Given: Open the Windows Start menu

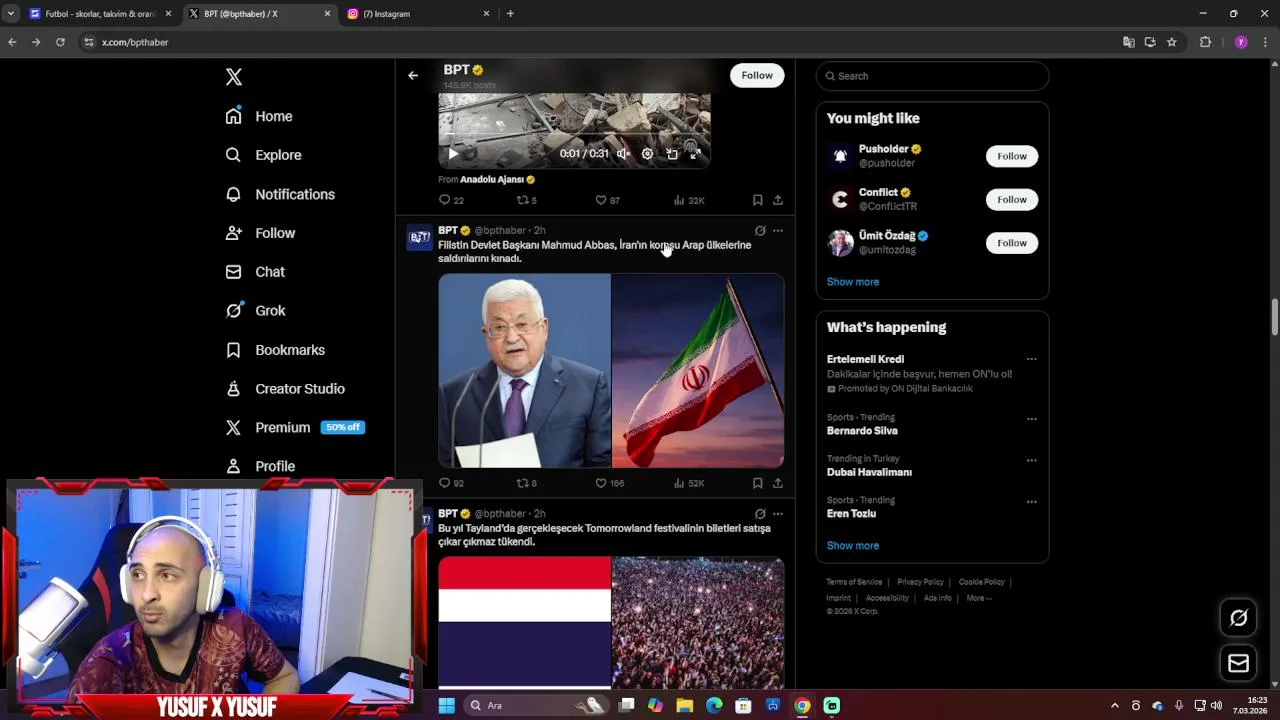Looking at the screenshot, I should 446,705.
